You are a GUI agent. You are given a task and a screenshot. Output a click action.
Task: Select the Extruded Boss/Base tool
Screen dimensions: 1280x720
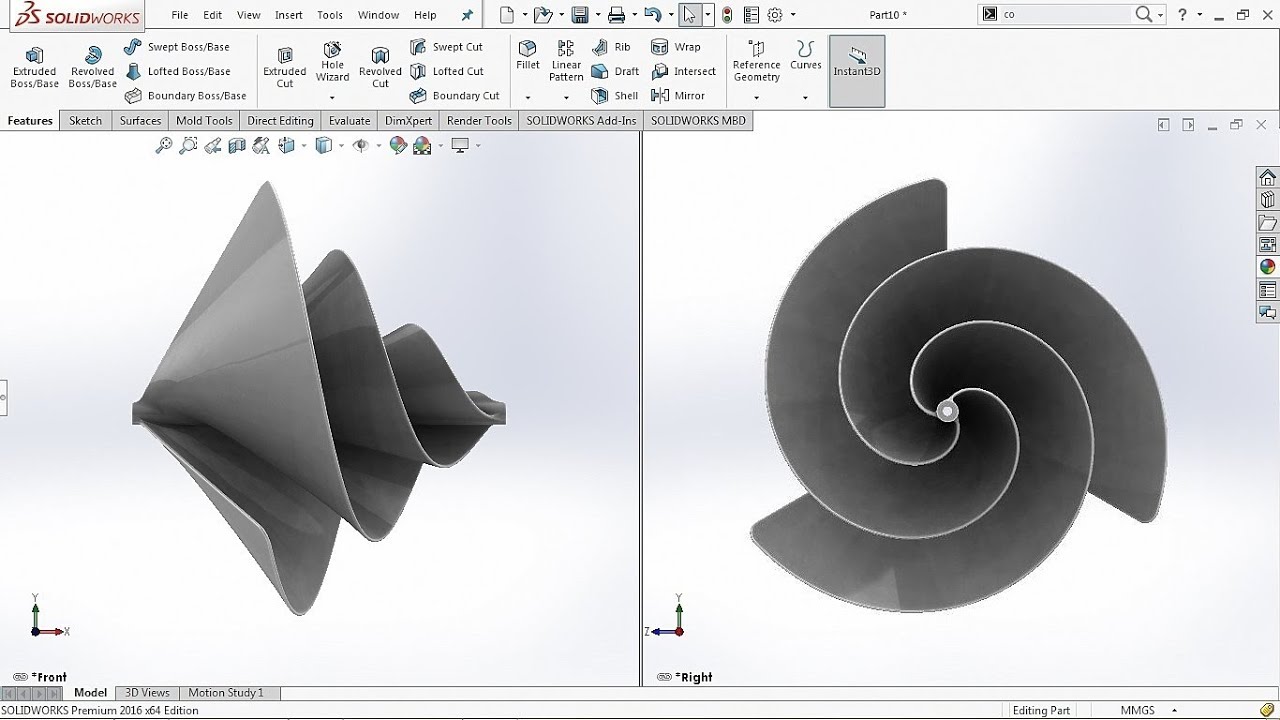(x=35, y=67)
